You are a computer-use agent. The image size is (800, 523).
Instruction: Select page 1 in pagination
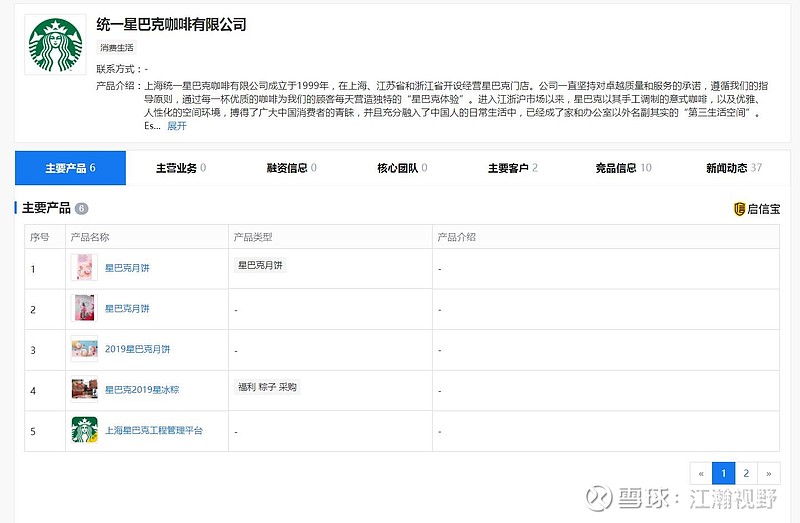click(723, 474)
